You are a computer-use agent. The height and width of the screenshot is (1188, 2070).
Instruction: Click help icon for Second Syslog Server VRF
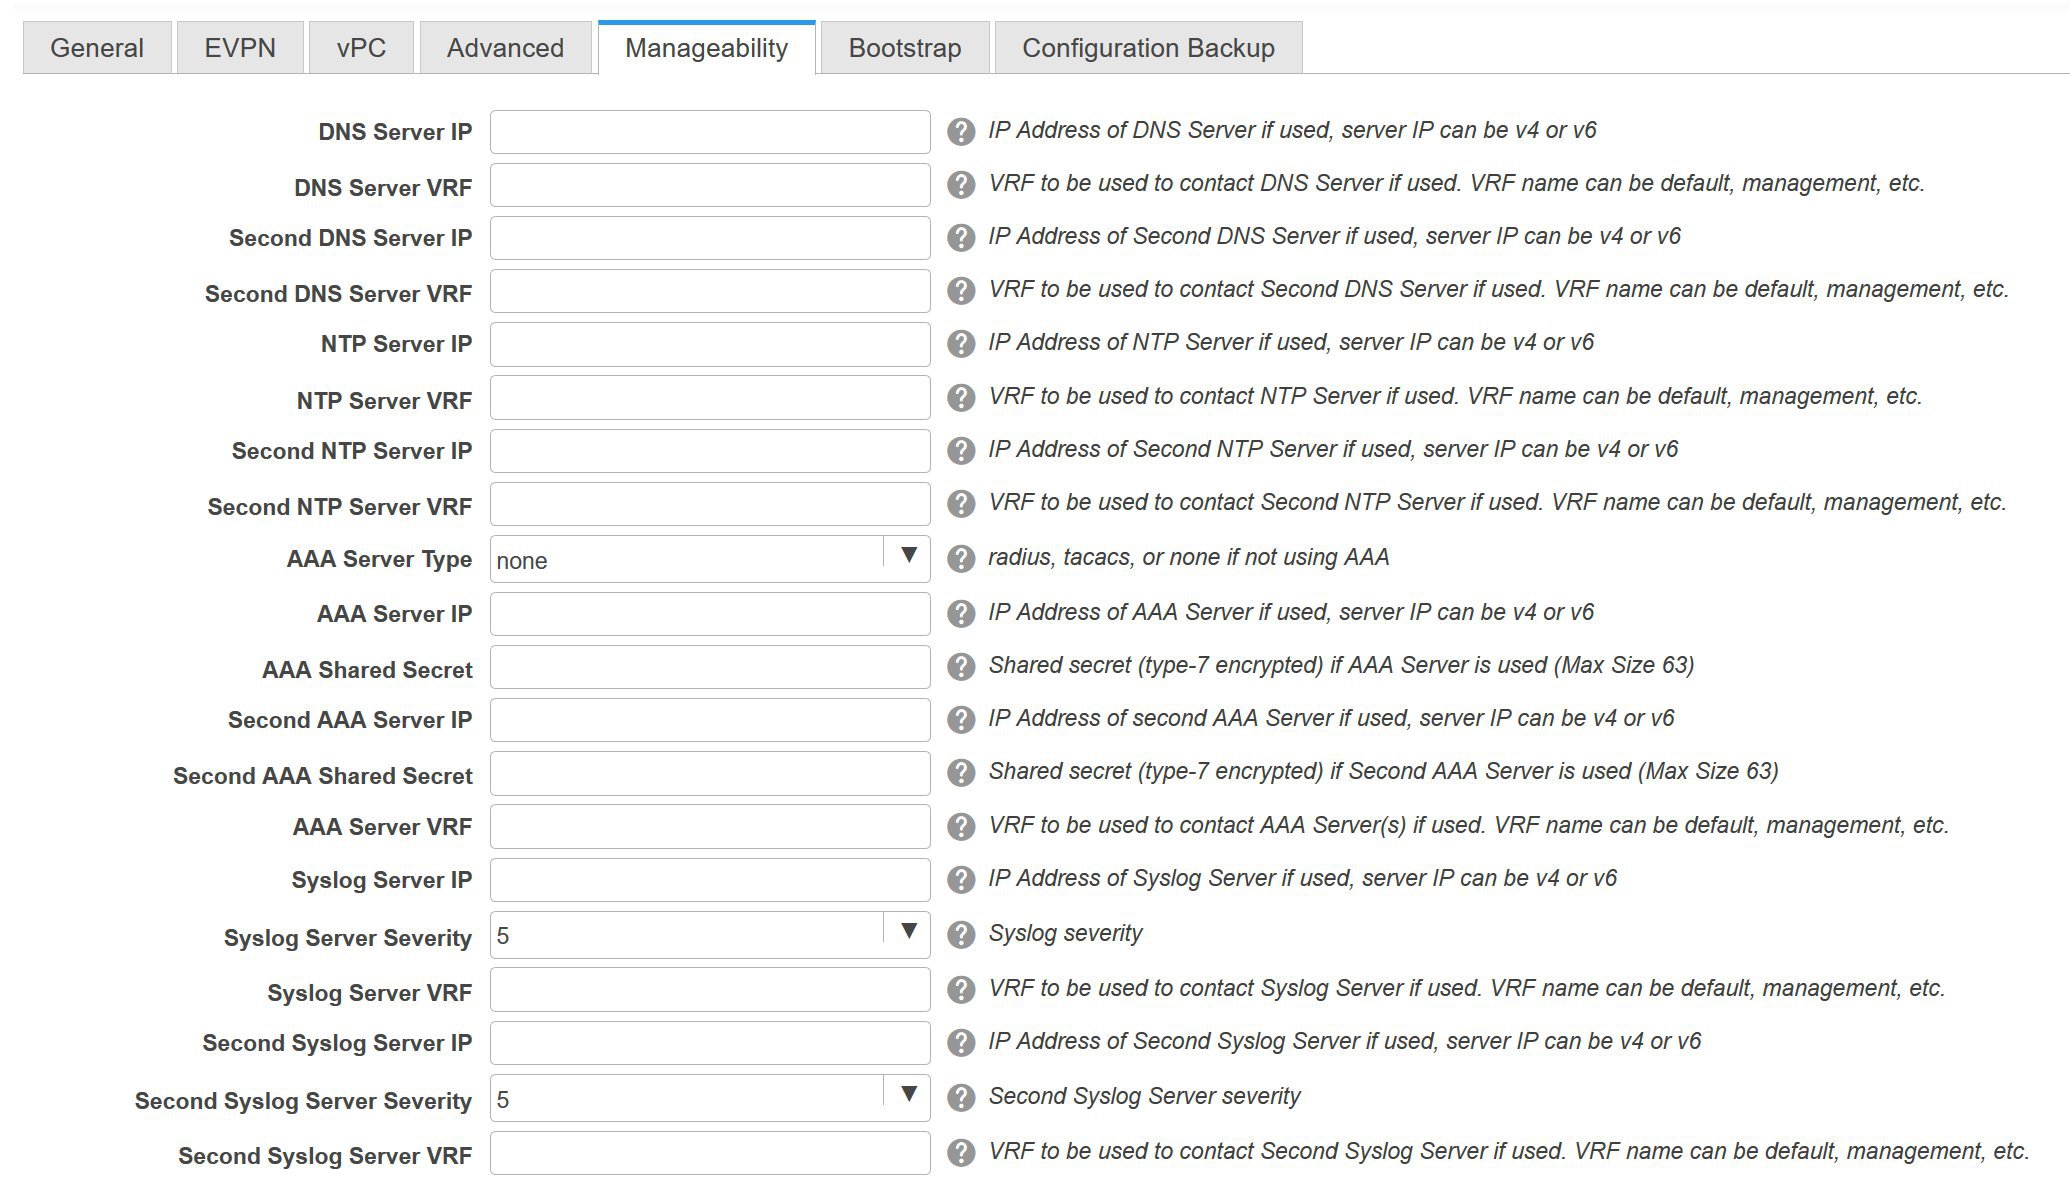pyautogui.click(x=960, y=1153)
